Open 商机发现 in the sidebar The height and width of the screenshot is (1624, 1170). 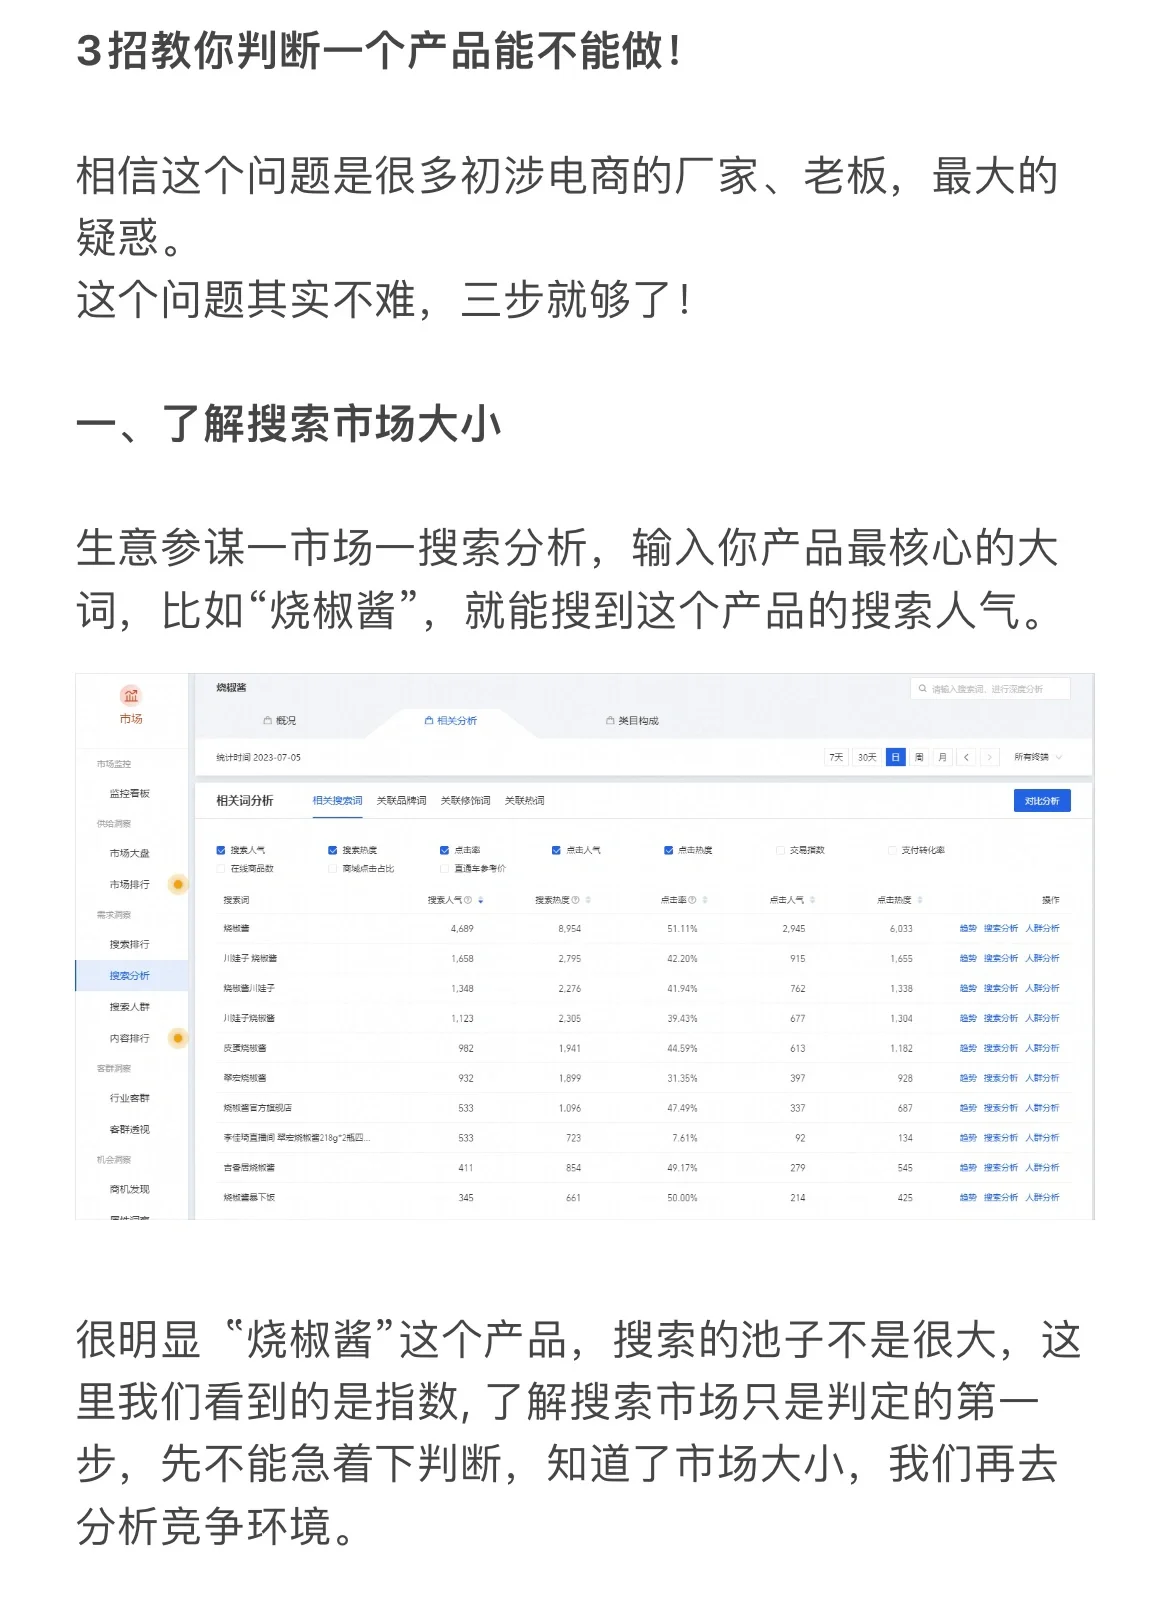coord(130,1189)
